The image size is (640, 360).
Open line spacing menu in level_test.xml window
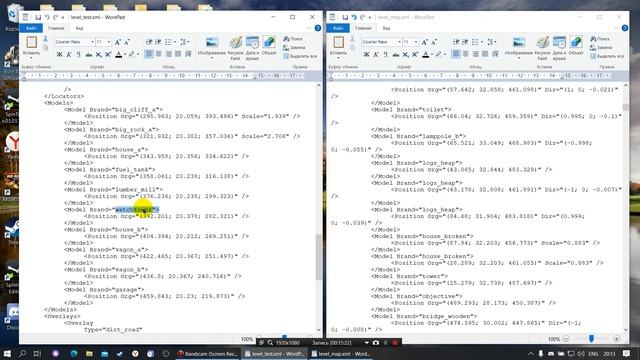click(184, 42)
